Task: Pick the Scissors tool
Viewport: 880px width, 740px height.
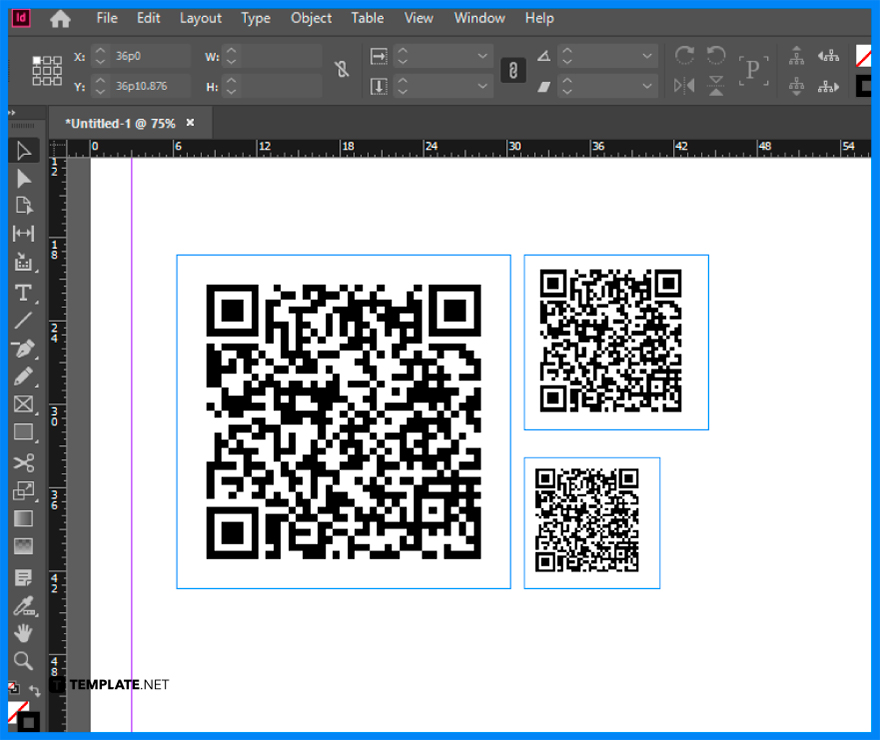Action: point(24,462)
